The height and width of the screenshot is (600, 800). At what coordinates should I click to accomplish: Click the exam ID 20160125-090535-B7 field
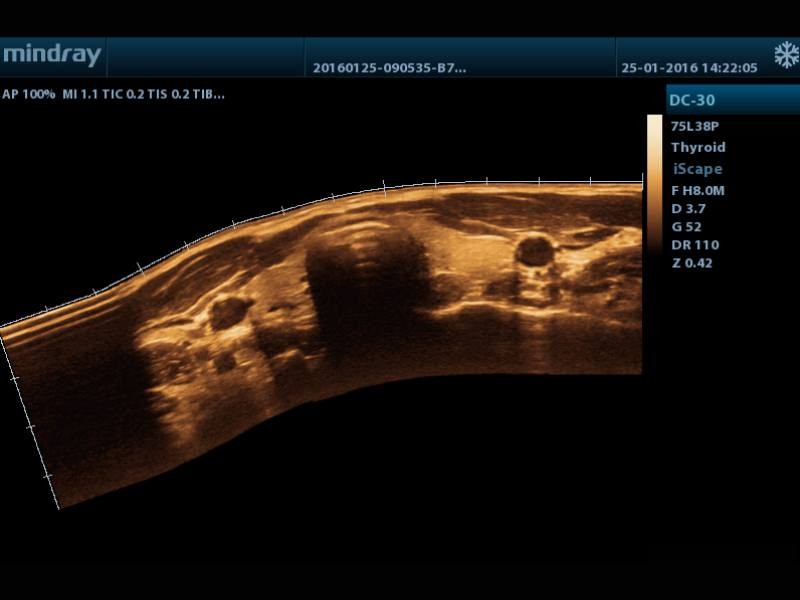click(x=389, y=69)
